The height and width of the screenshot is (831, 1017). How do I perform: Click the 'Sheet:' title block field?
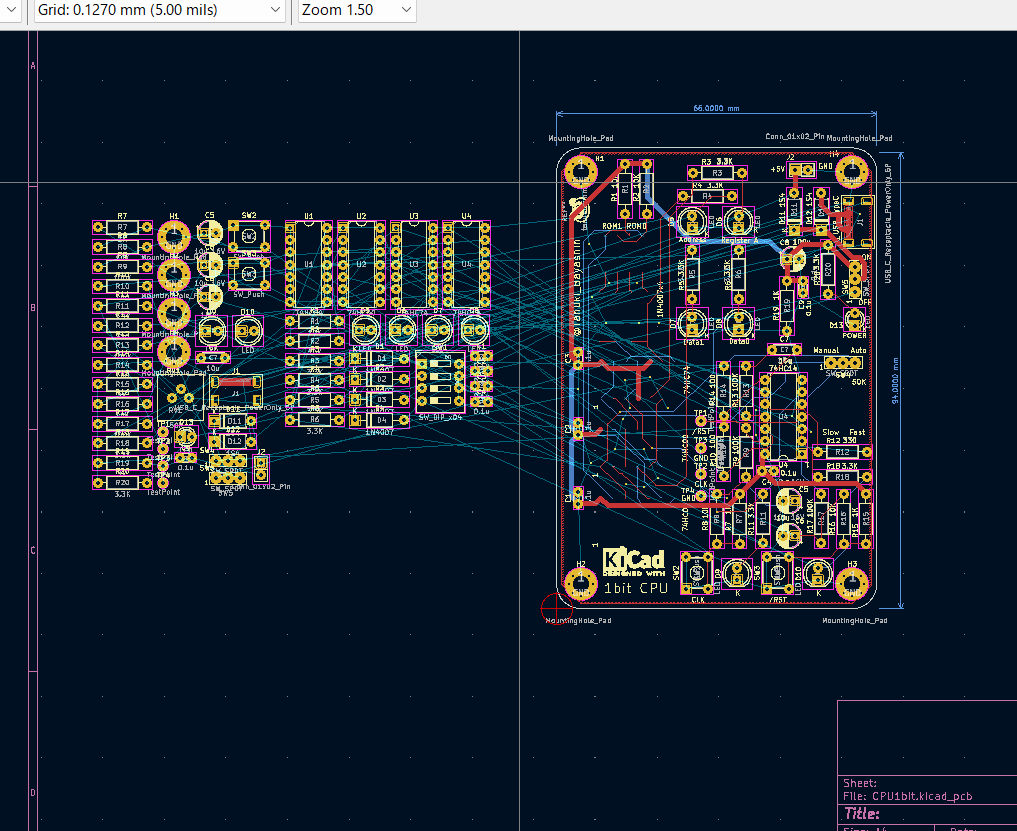(x=860, y=783)
